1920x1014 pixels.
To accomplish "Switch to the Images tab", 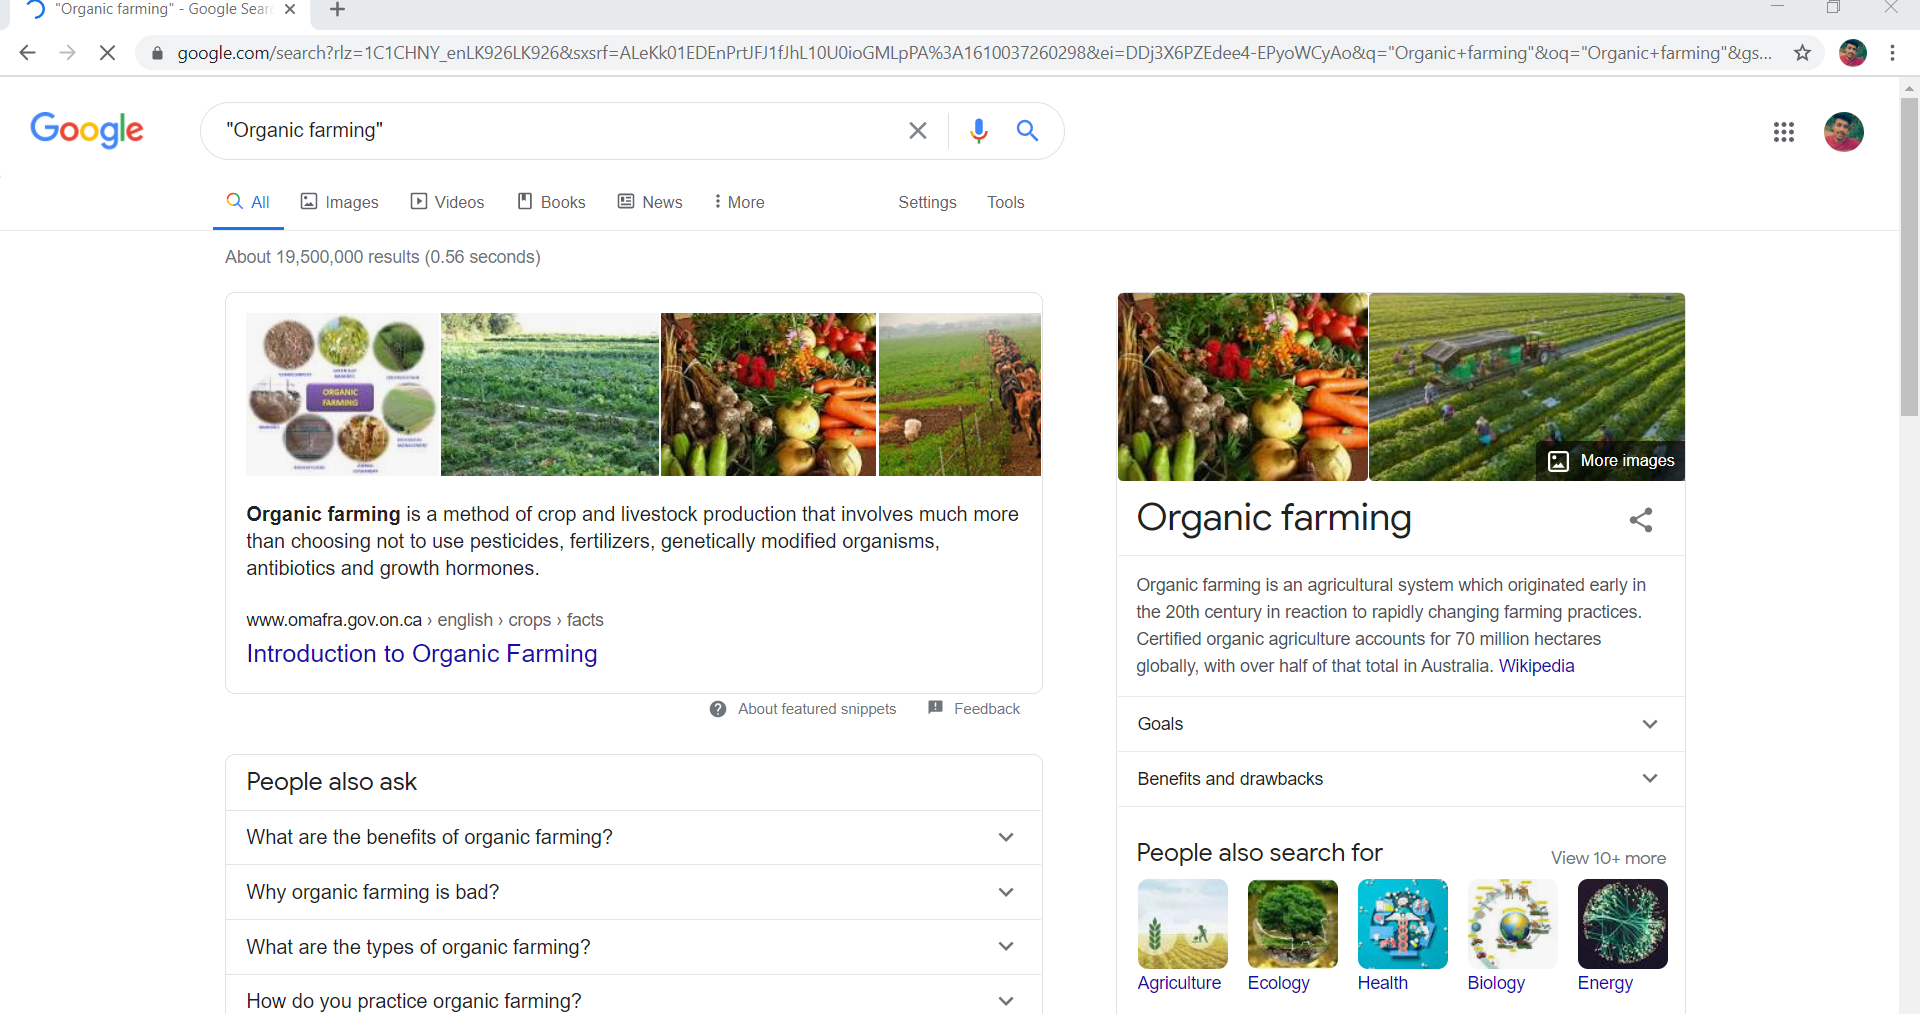I will tap(340, 202).
